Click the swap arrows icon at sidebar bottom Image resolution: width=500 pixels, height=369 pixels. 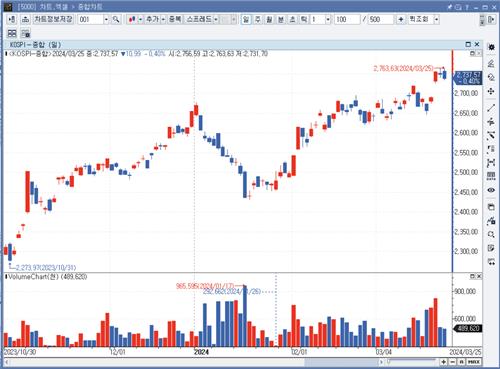(491, 262)
